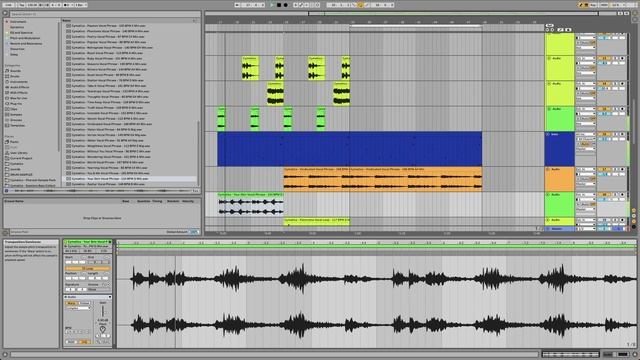Open input channel dropdown on orange Audio track
The height and width of the screenshot is (360, 640).
click(586, 174)
